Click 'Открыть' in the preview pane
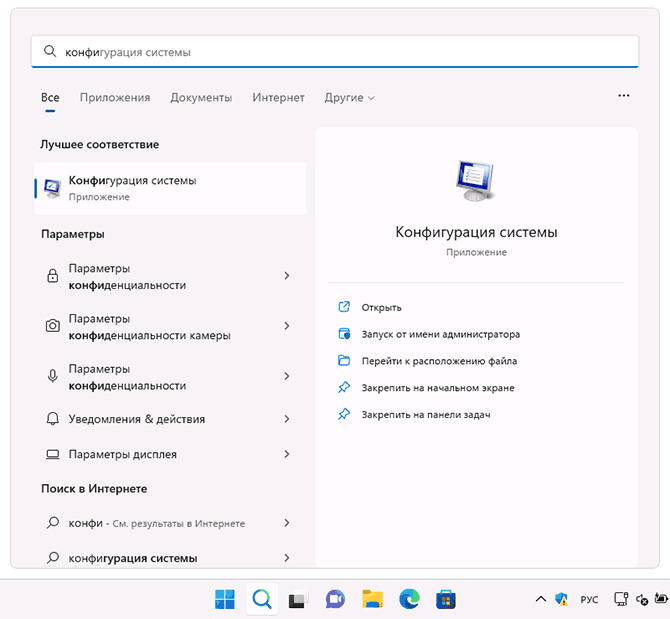Image resolution: width=670 pixels, height=619 pixels. click(x=381, y=308)
